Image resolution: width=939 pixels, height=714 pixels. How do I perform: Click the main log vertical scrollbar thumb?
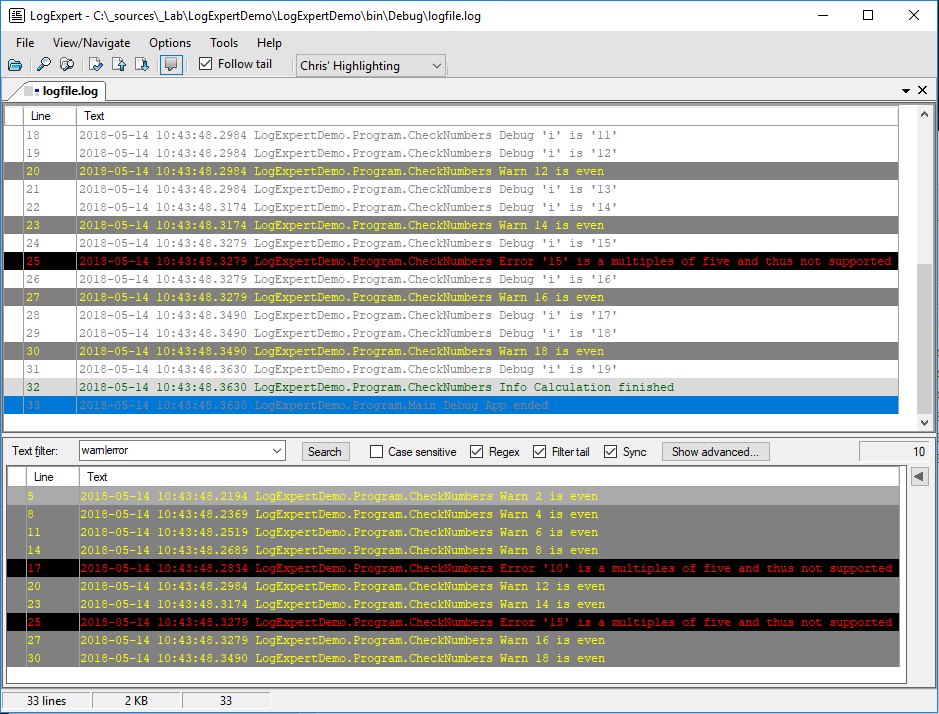pyautogui.click(x=924, y=338)
